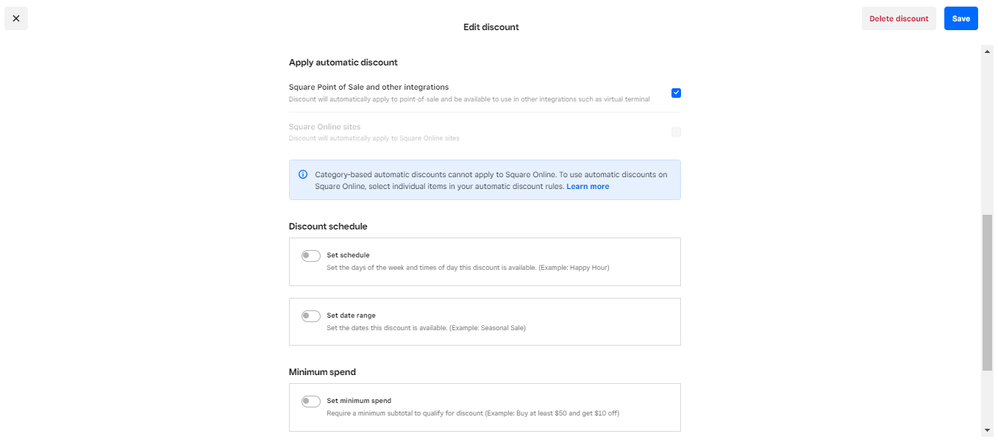Click the vertical scrollbar thumb
The image size is (998, 442).
[987, 292]
